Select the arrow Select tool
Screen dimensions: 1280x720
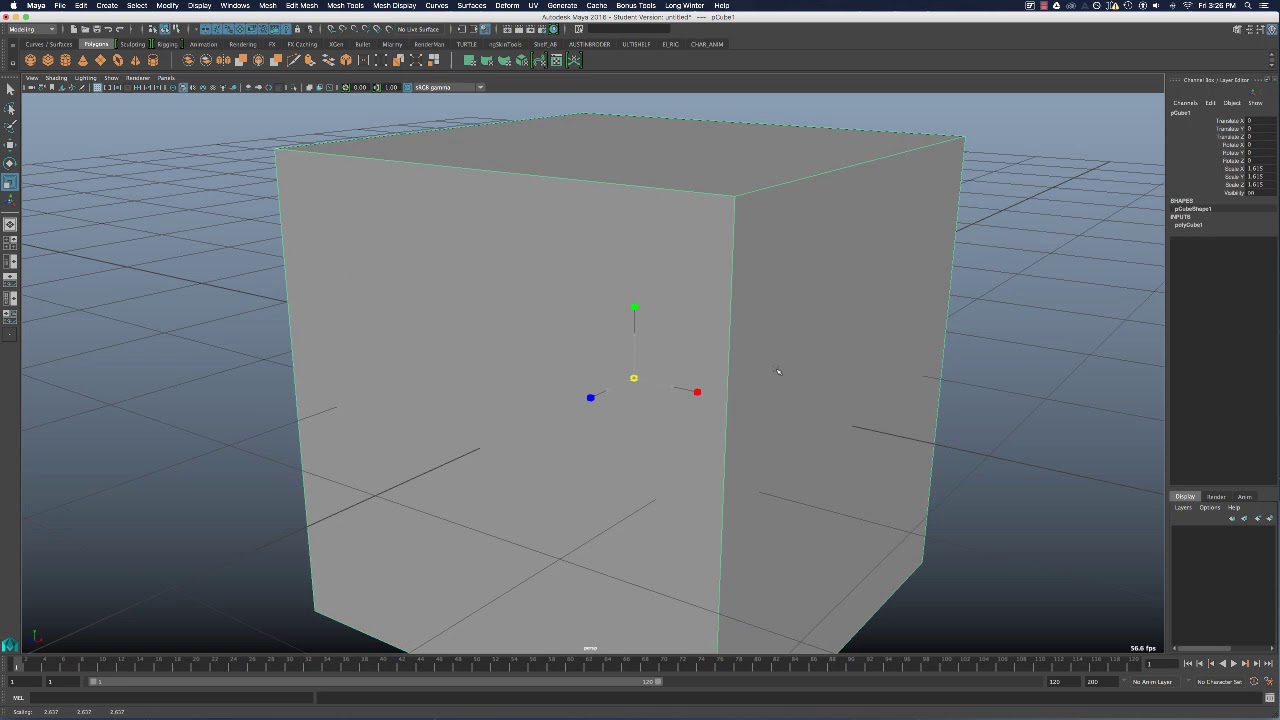click(x=10, y=90)
